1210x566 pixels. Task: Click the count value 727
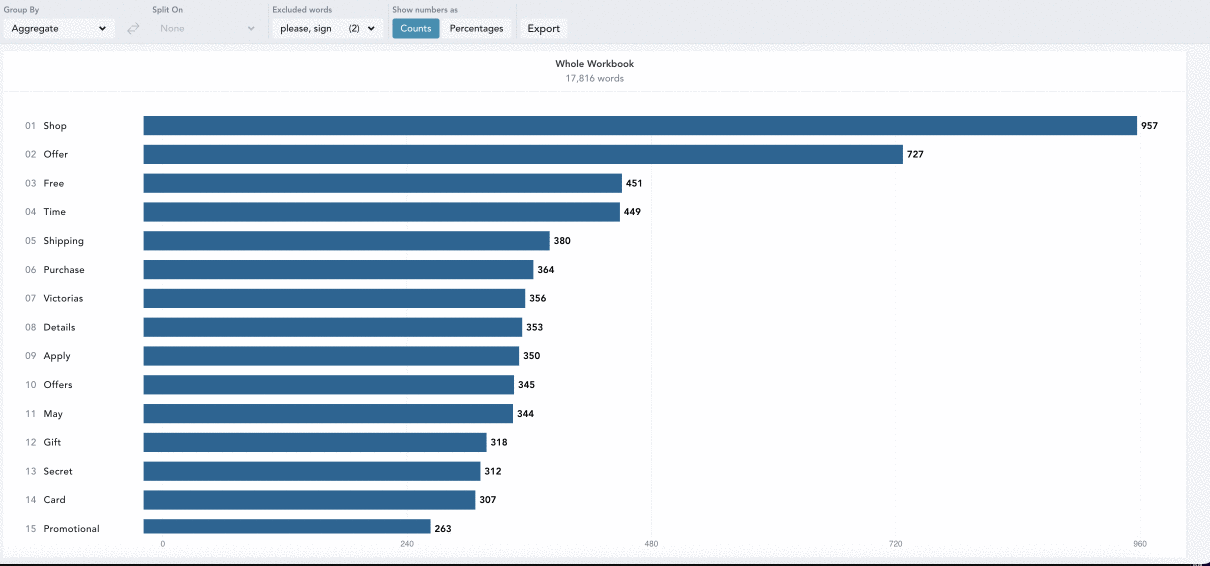pyautogui.click(x=915, y=154)
